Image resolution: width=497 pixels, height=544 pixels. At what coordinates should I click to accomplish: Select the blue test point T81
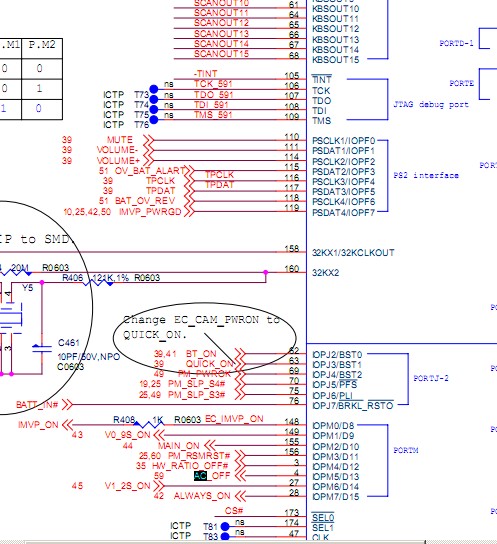coord(225,526)
